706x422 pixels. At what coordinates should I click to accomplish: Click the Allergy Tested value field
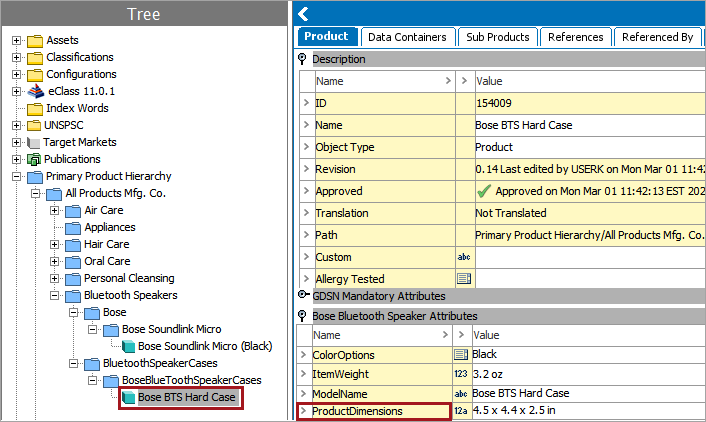(590, 279)
